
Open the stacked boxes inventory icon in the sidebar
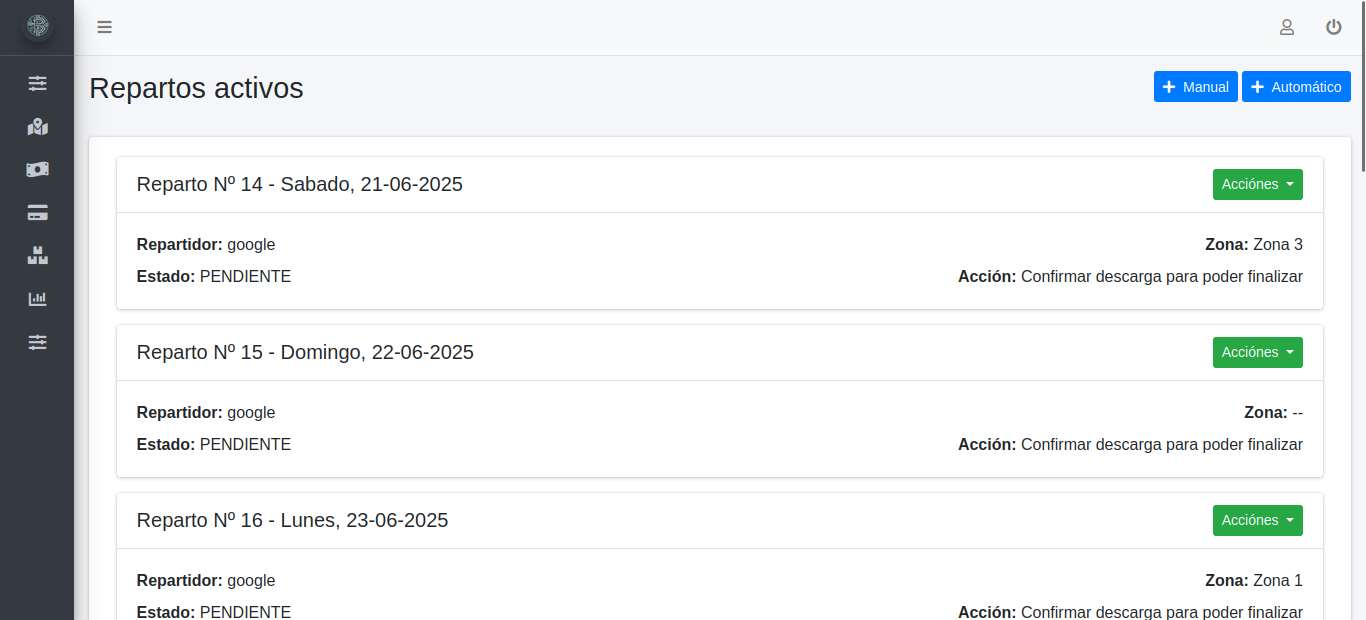pyautogui.click(x=37, y=256)
